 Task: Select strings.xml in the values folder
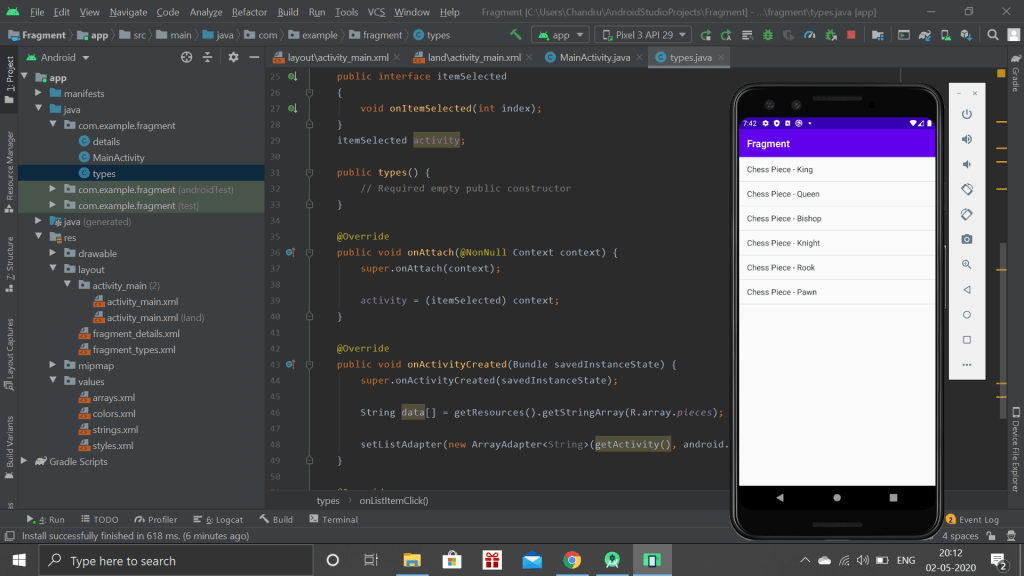[114, 430]
